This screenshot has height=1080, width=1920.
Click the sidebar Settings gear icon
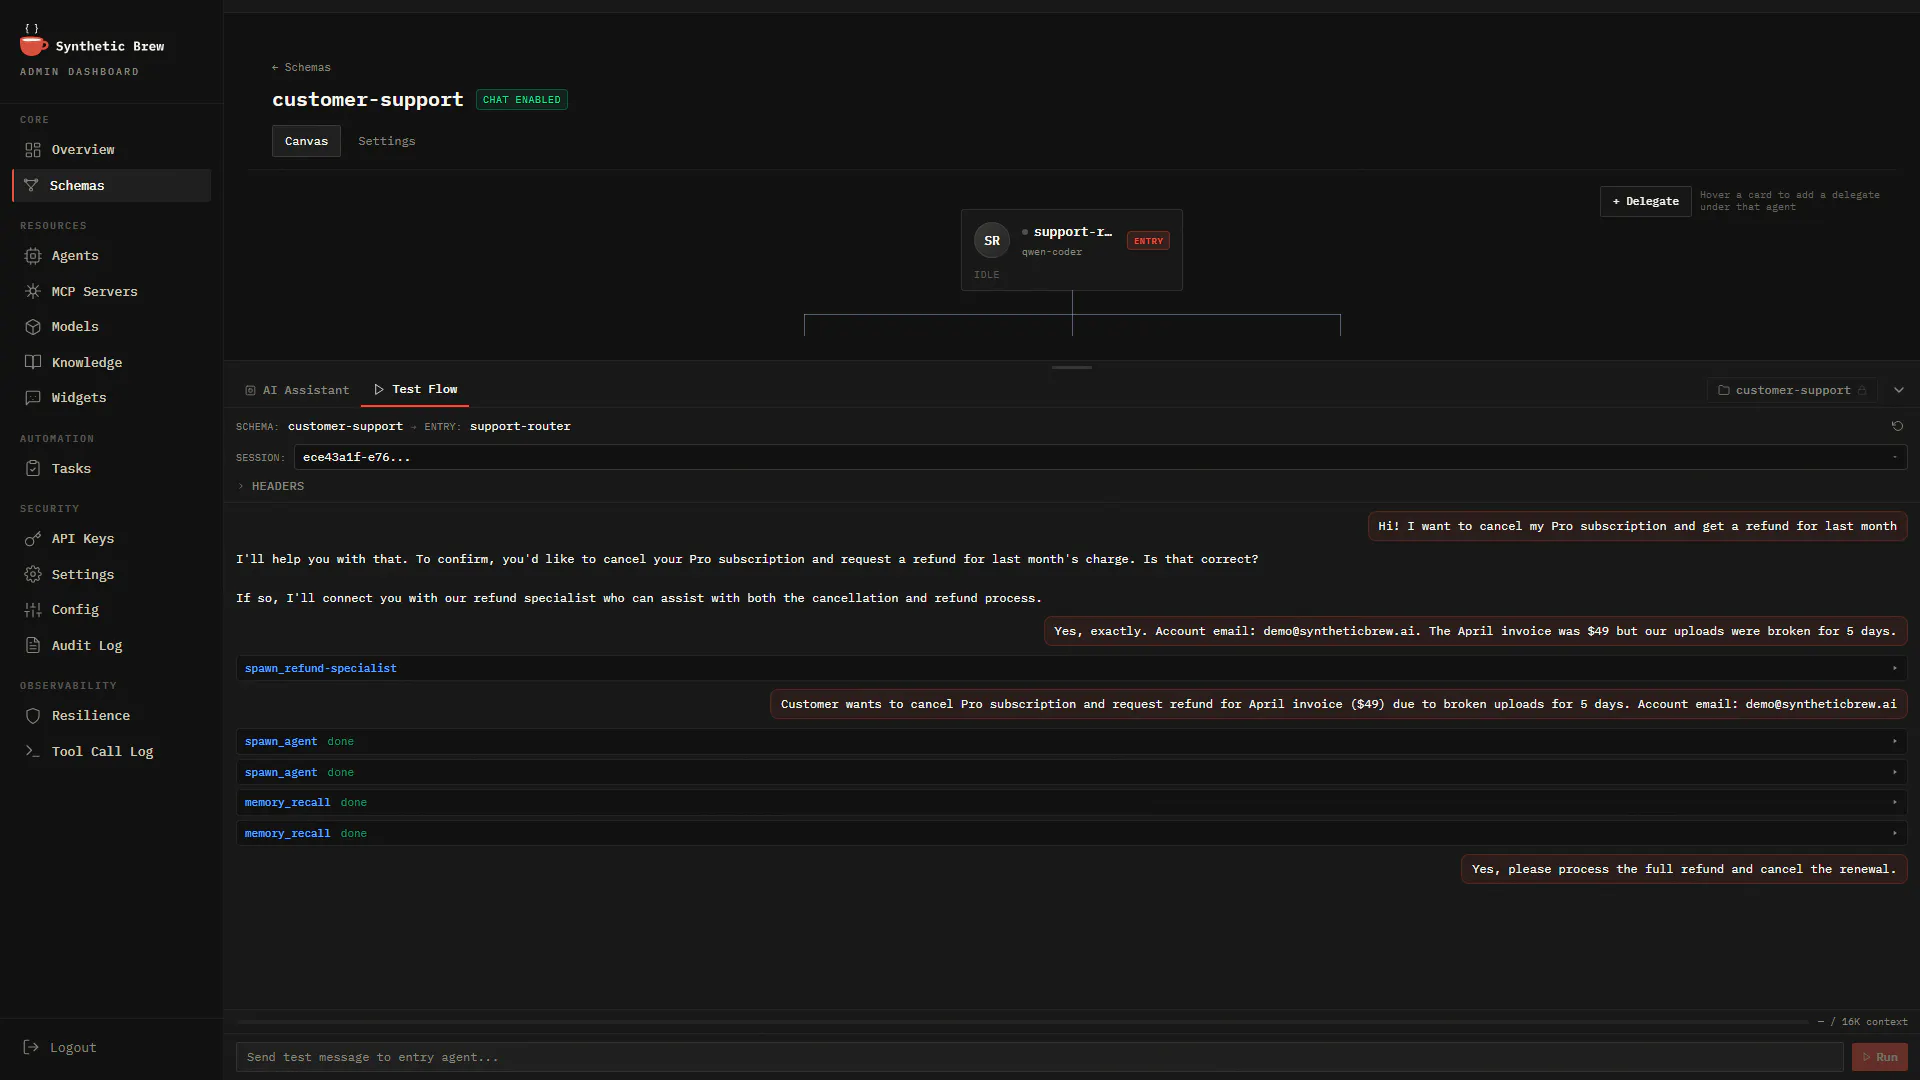point(33,575)
